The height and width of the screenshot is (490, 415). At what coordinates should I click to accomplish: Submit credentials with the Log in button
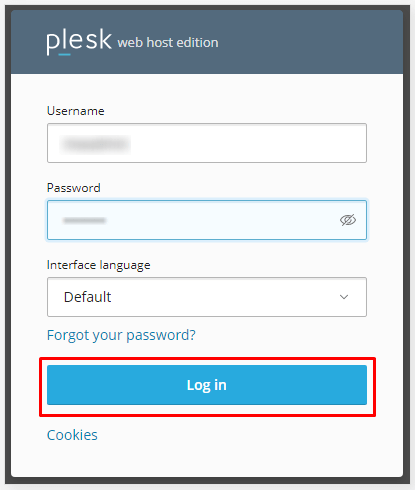207,385
